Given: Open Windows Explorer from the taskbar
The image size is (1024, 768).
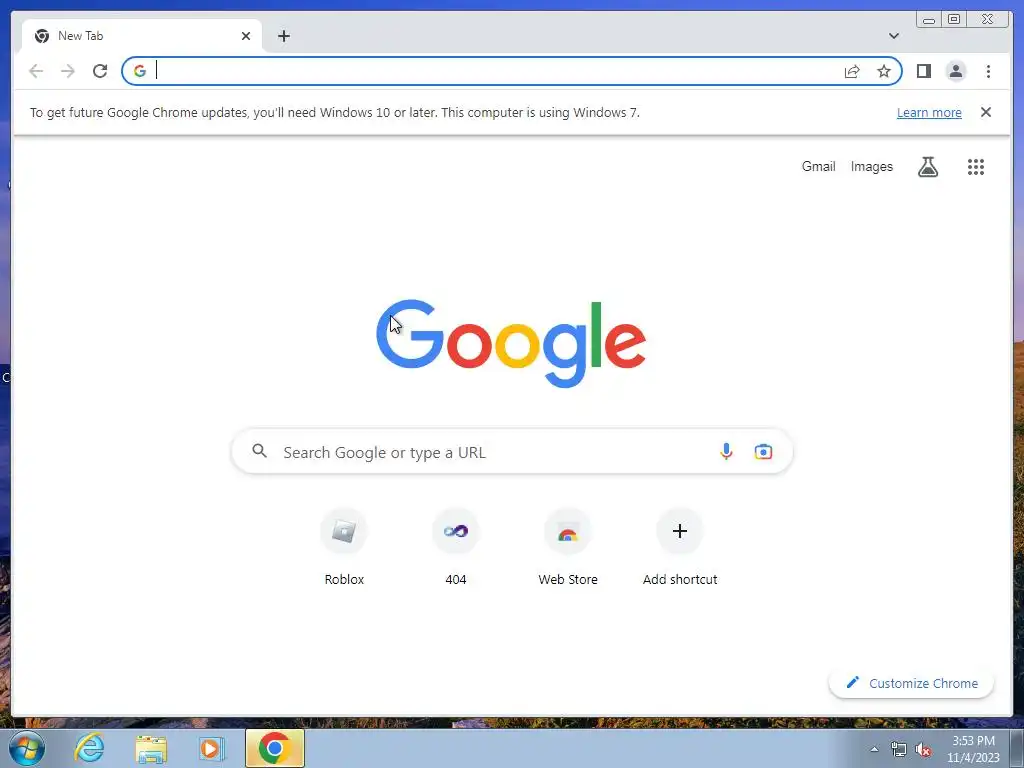Looking at the screenshot, I should 151,748.
